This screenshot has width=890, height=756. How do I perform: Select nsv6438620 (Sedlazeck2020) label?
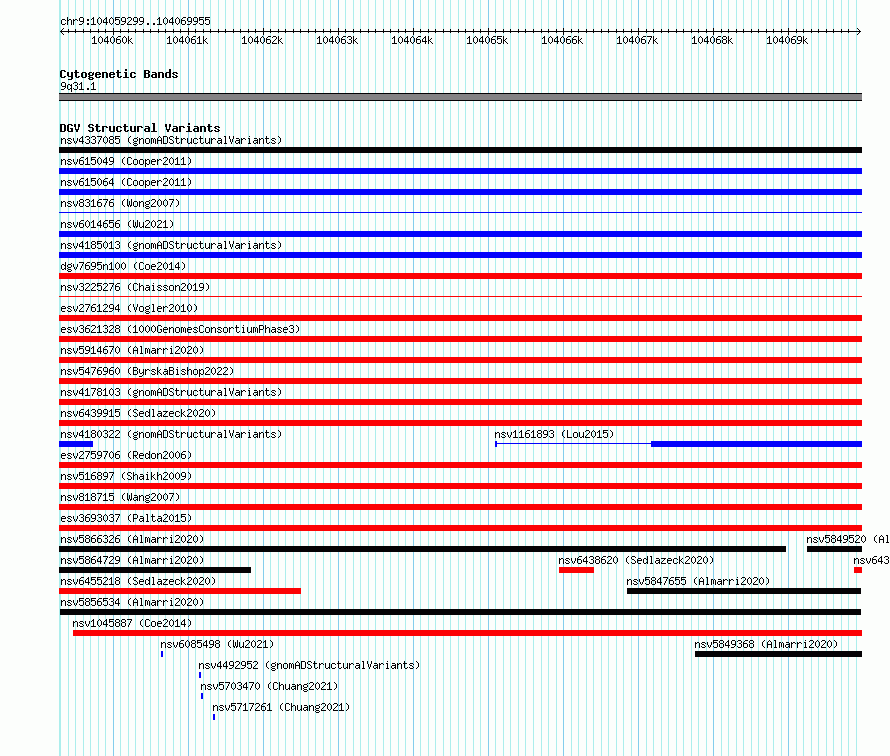click(x=636, y=560)
